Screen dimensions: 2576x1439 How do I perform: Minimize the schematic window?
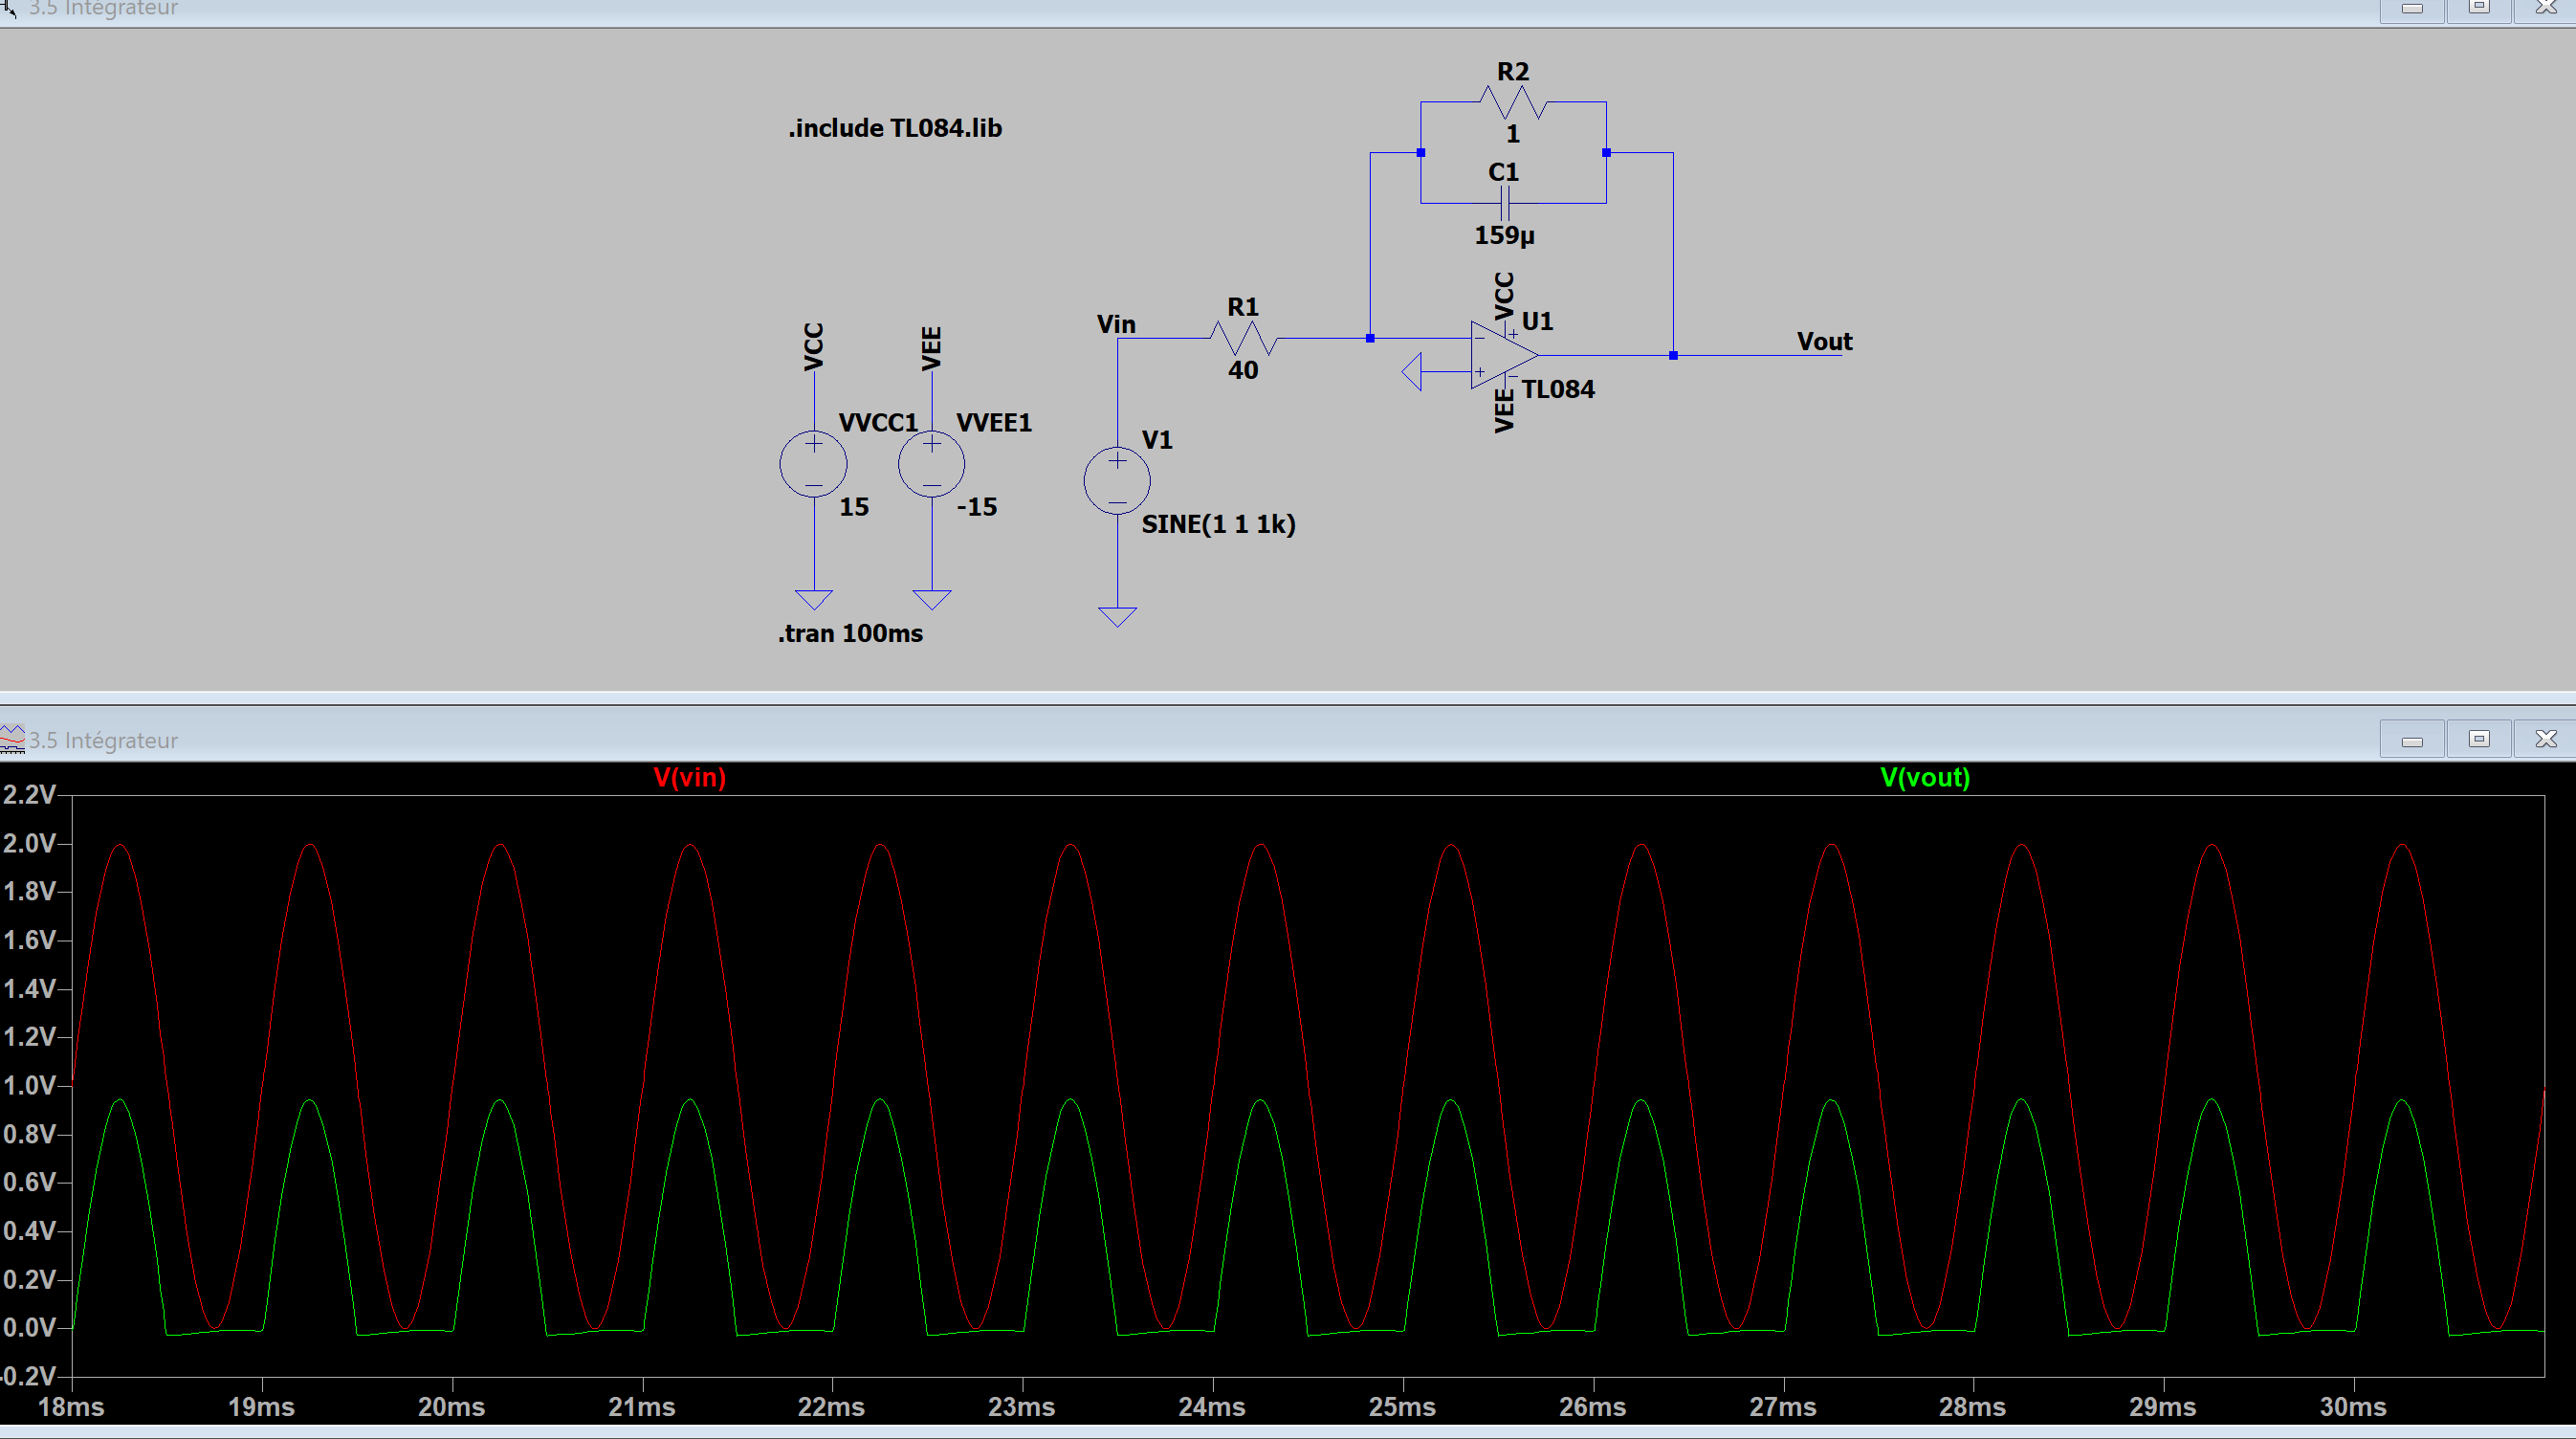[2412, 10]
